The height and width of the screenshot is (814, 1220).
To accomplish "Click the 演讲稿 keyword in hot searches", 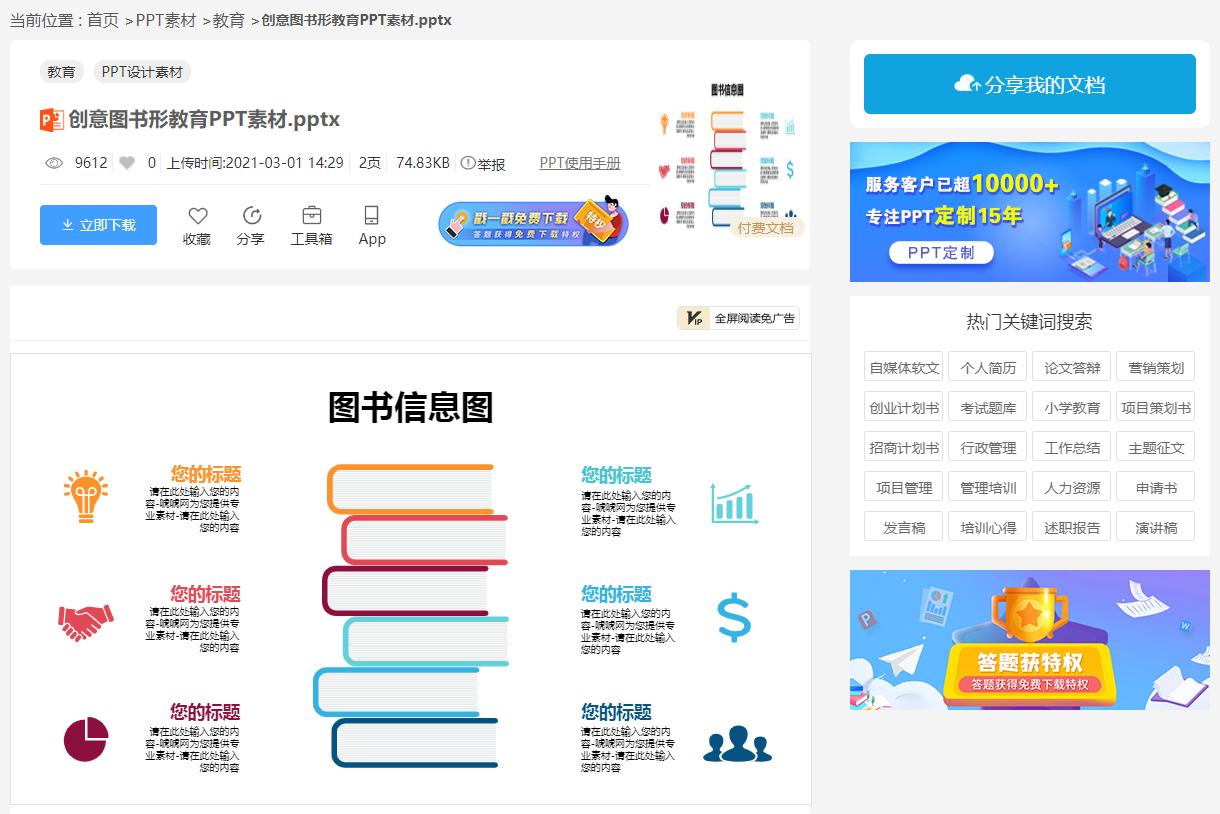I will coord(1155,527).
